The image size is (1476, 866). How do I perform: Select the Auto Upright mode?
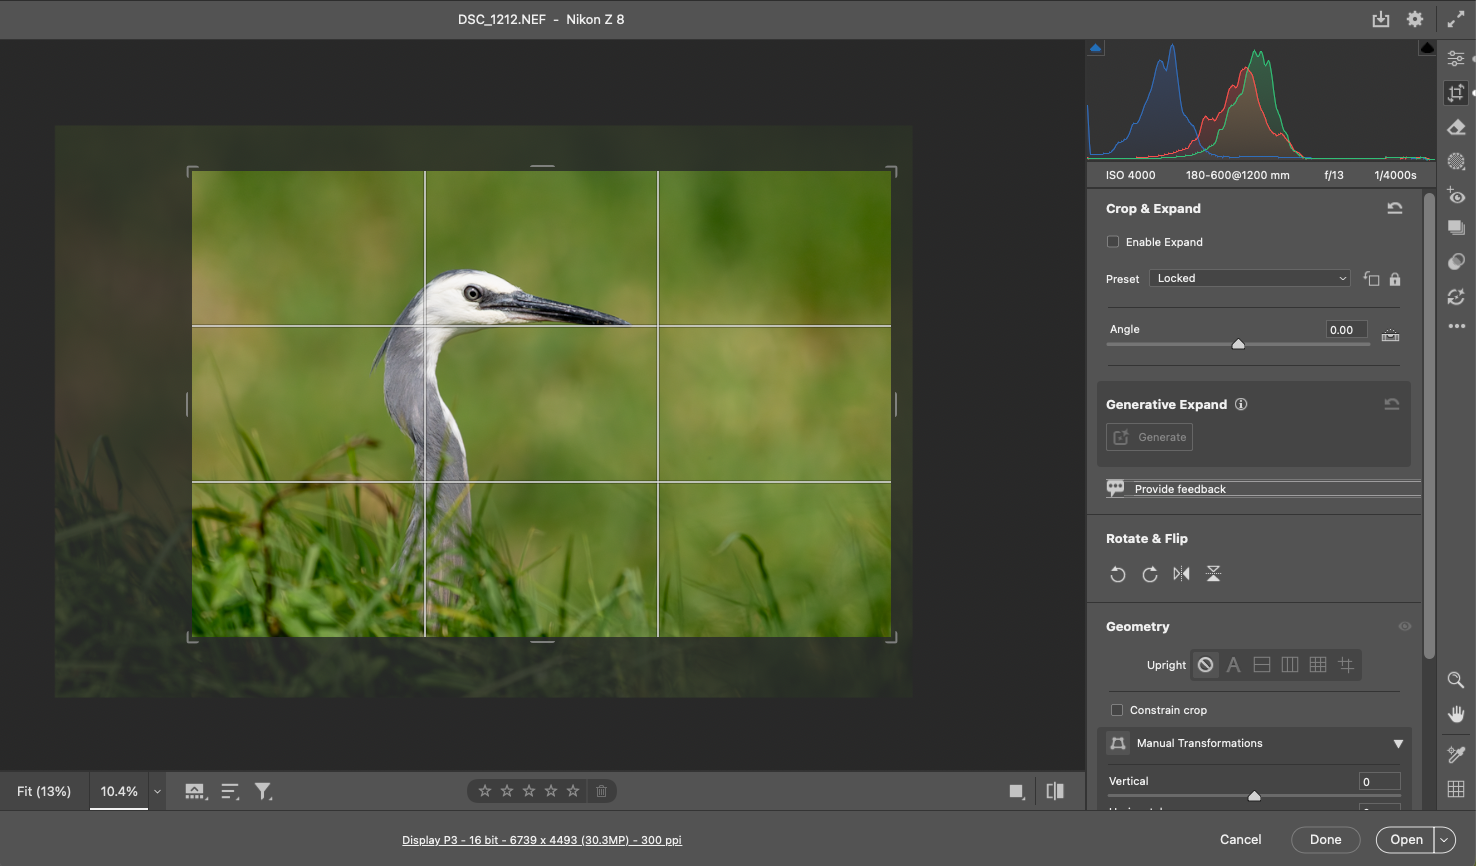(x=1233, y=665)
